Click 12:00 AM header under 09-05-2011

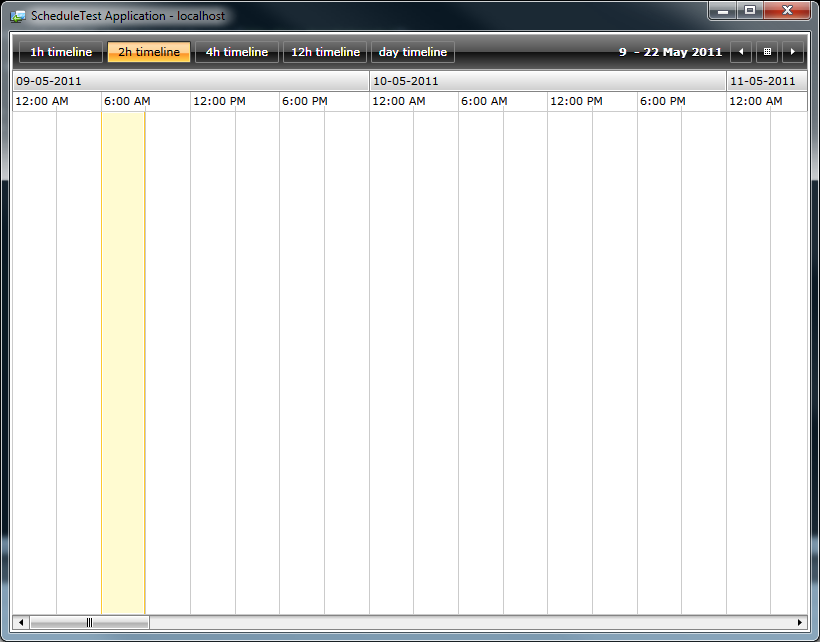click(57, 101)
